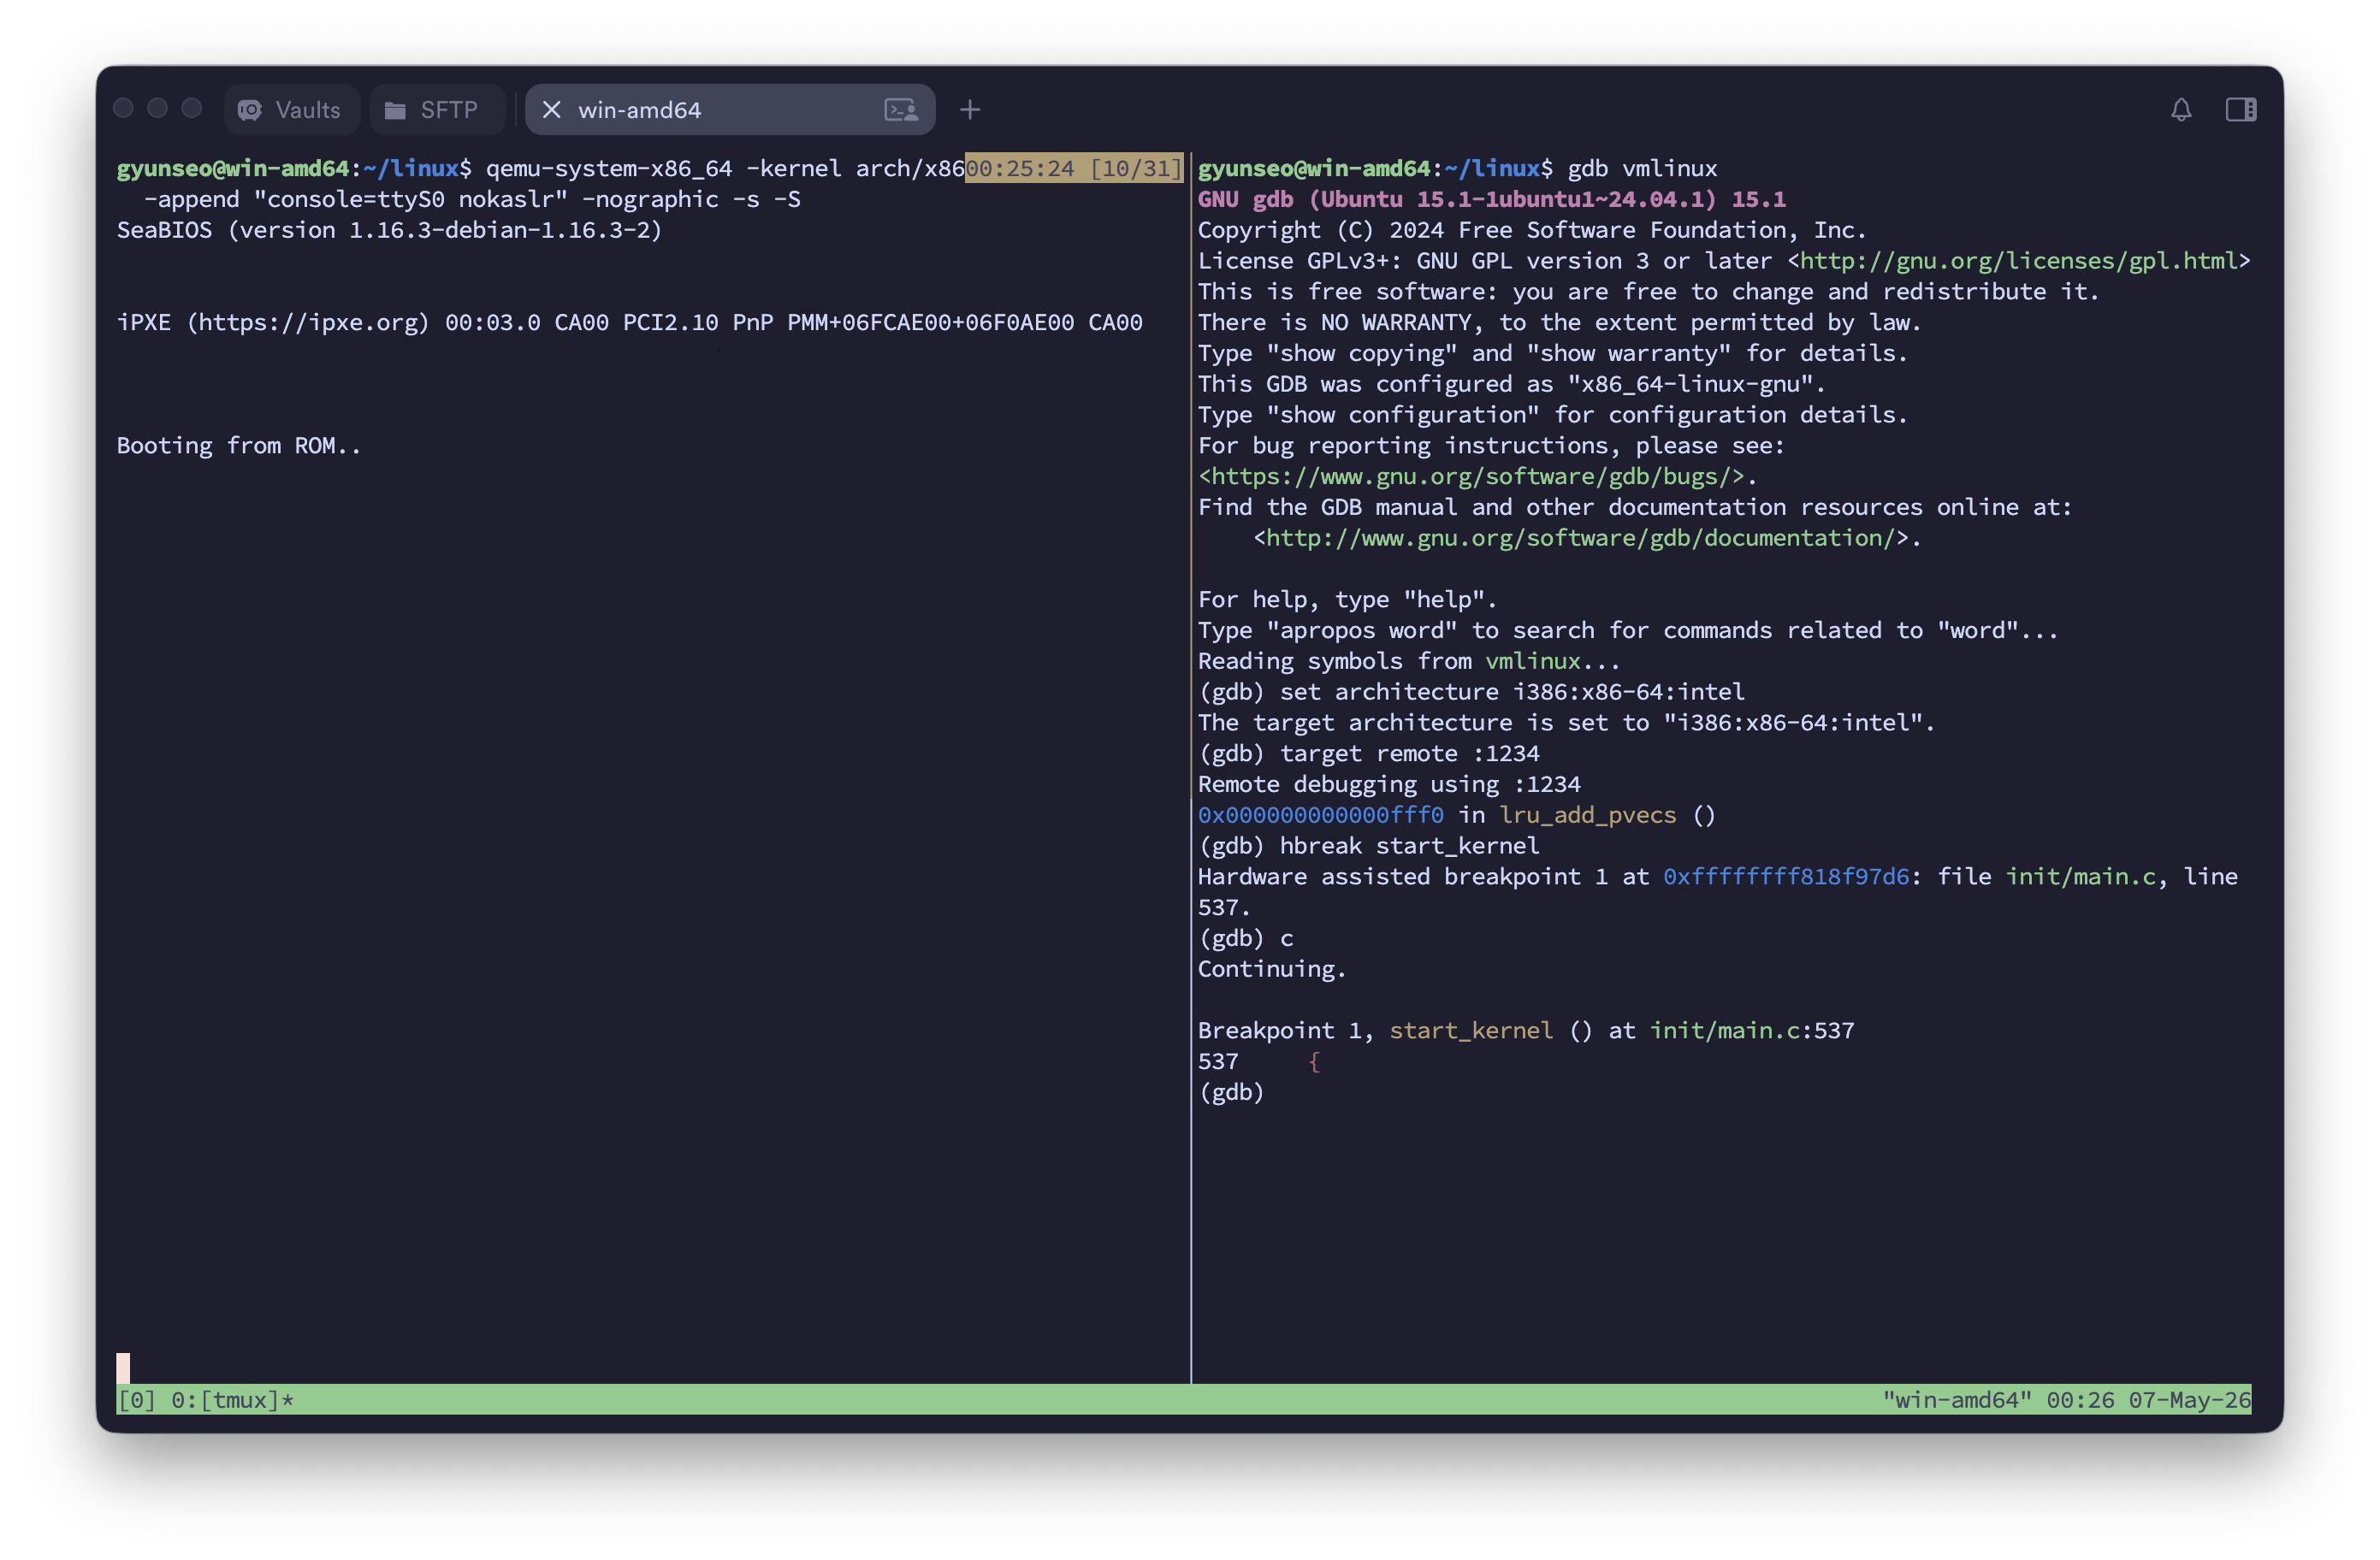Click the left pane shell prompt gyunseo@win-amd64
The width and height of the screenshot is (2380, 1560).
[x=233, y=169]
